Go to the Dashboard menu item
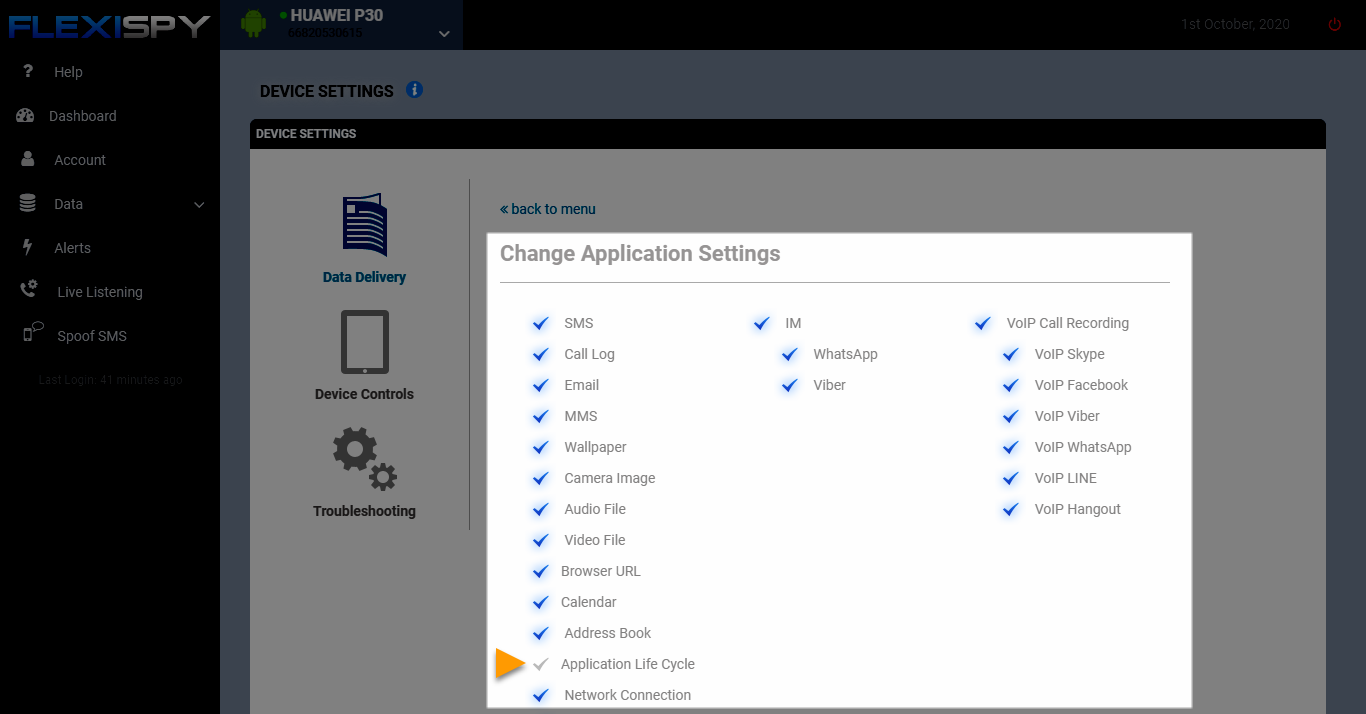This screenshot has height=714, width=1366. [x=83, y=116]
